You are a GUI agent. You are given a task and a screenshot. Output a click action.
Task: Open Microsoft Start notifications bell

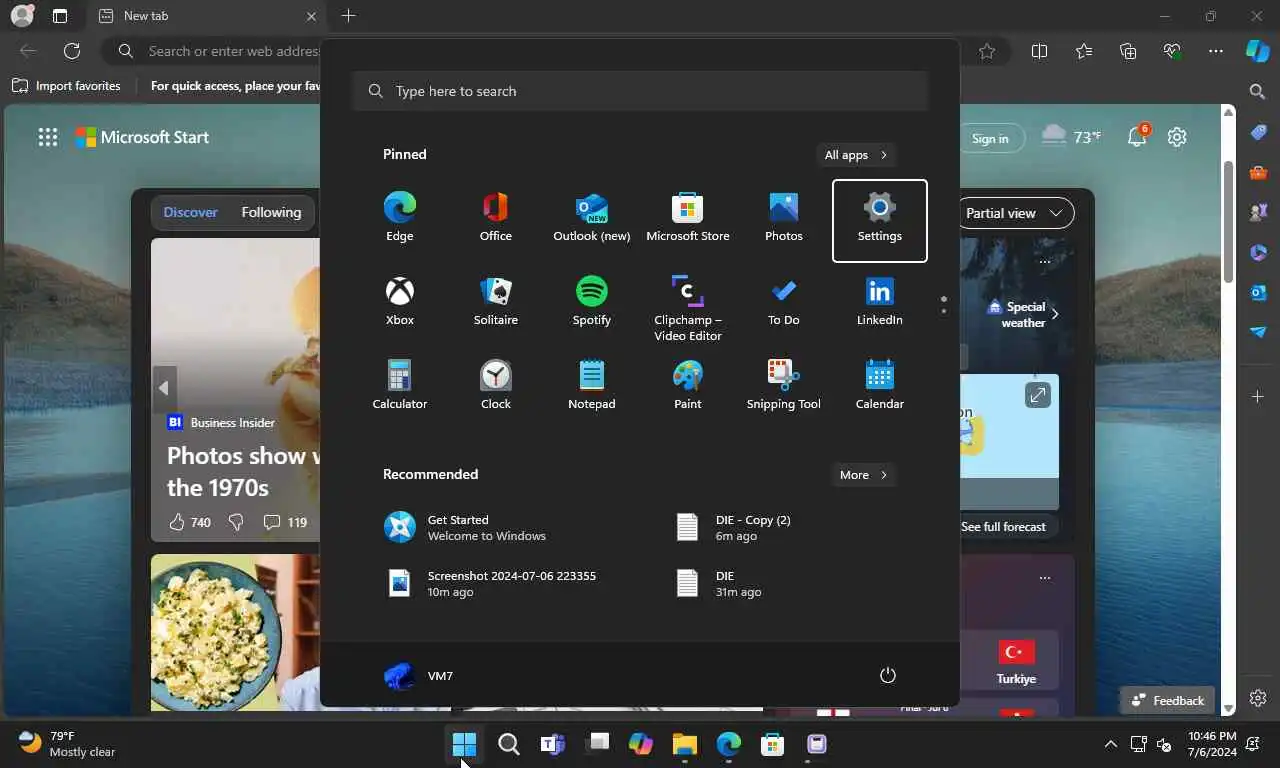coord(1137,137)
